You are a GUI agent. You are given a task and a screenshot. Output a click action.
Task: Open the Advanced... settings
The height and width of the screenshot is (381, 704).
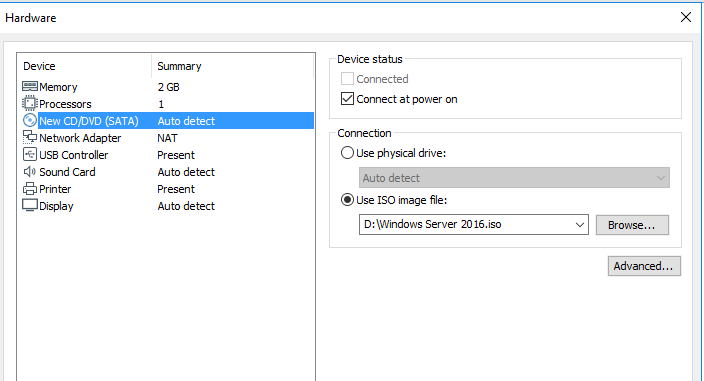pyautogui.click(x=644, y=266)
